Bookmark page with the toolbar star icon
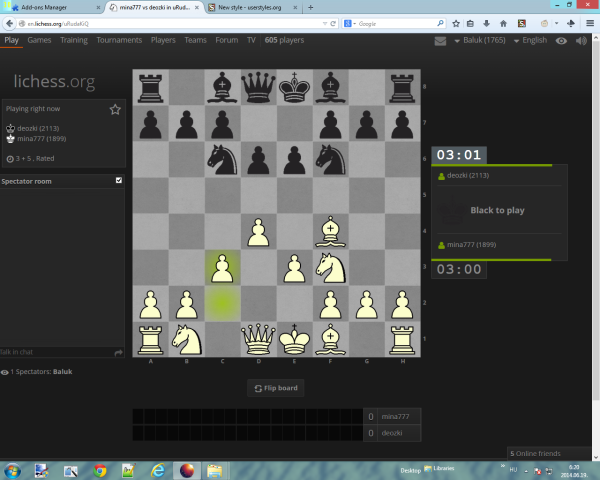600x480 pixels. pos(456,24)
